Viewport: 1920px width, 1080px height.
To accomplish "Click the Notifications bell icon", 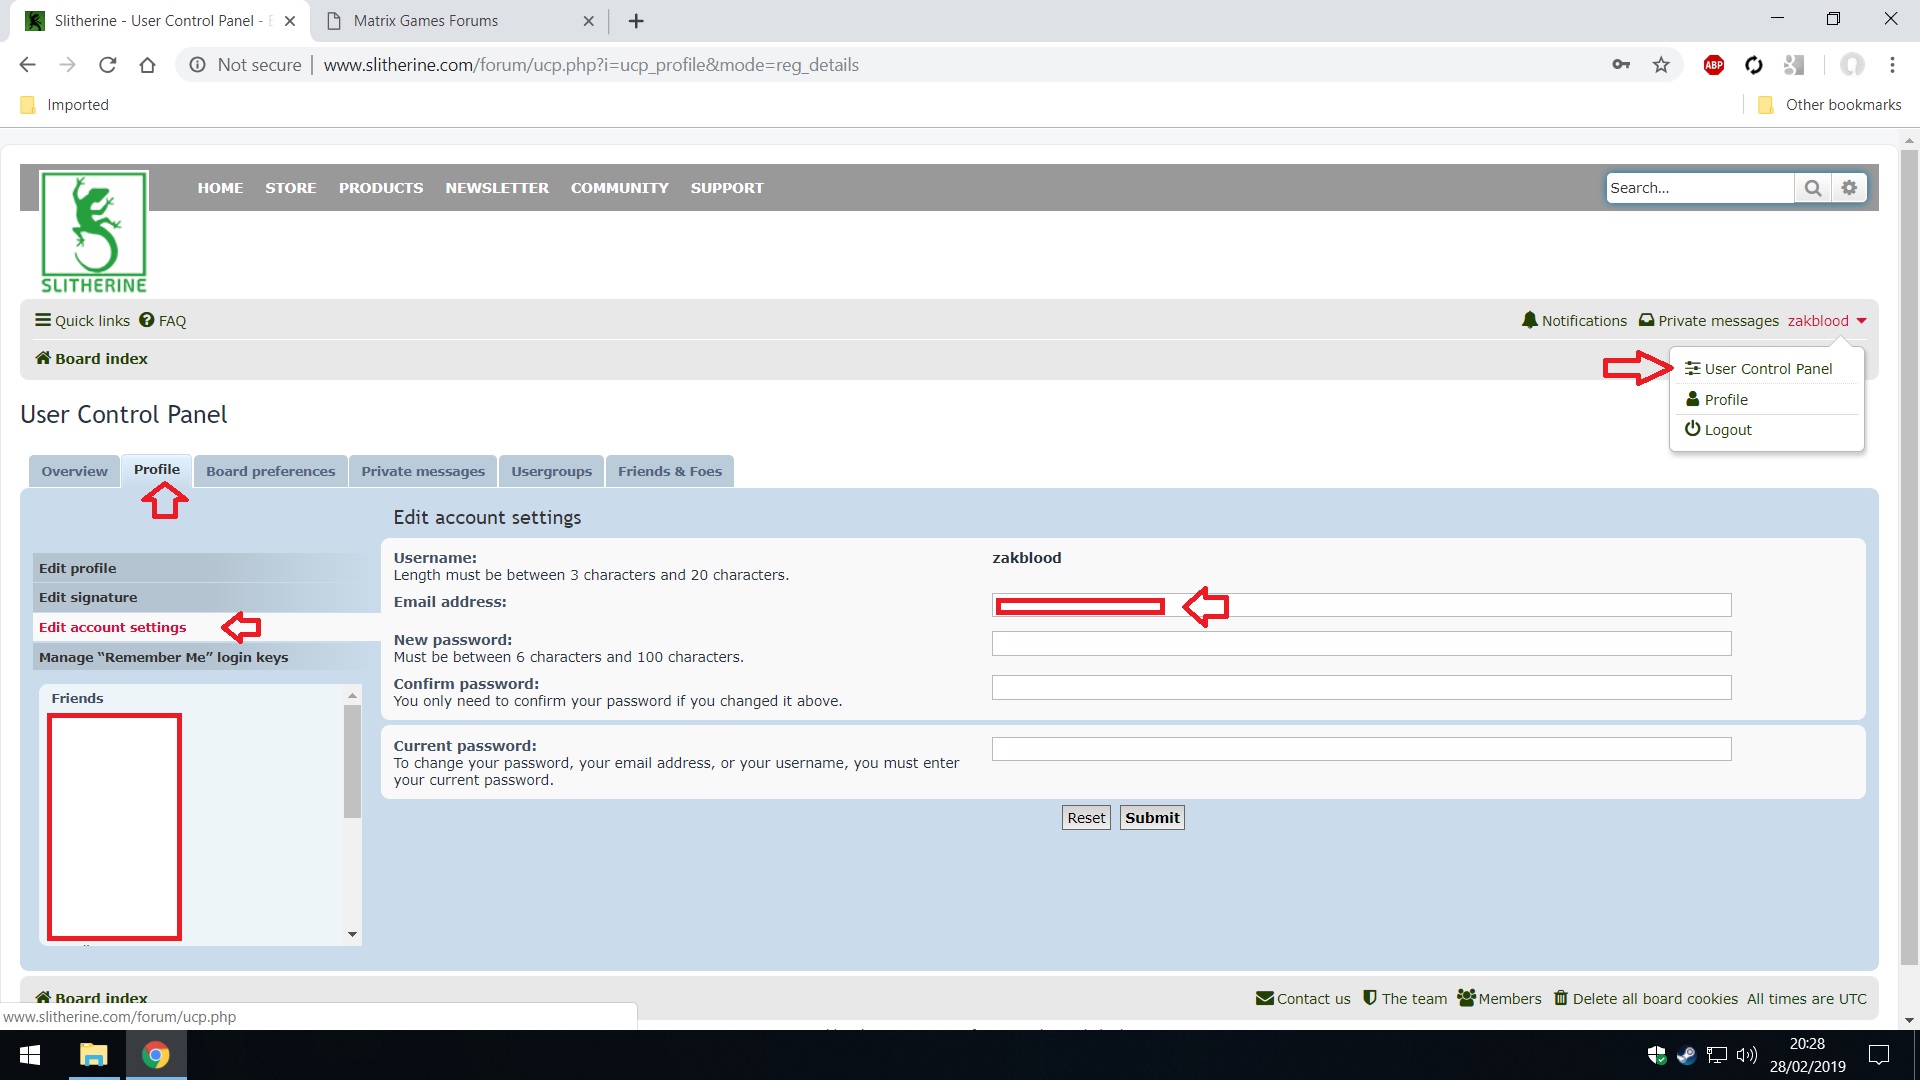I will click(x=1529, y=320).
